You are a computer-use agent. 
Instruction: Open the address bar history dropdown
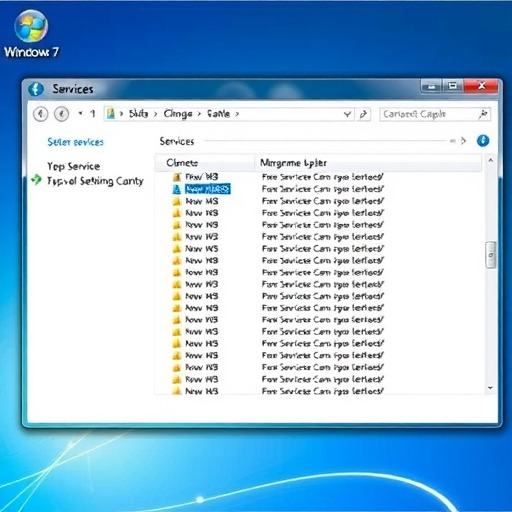click(x=347, y=114)
